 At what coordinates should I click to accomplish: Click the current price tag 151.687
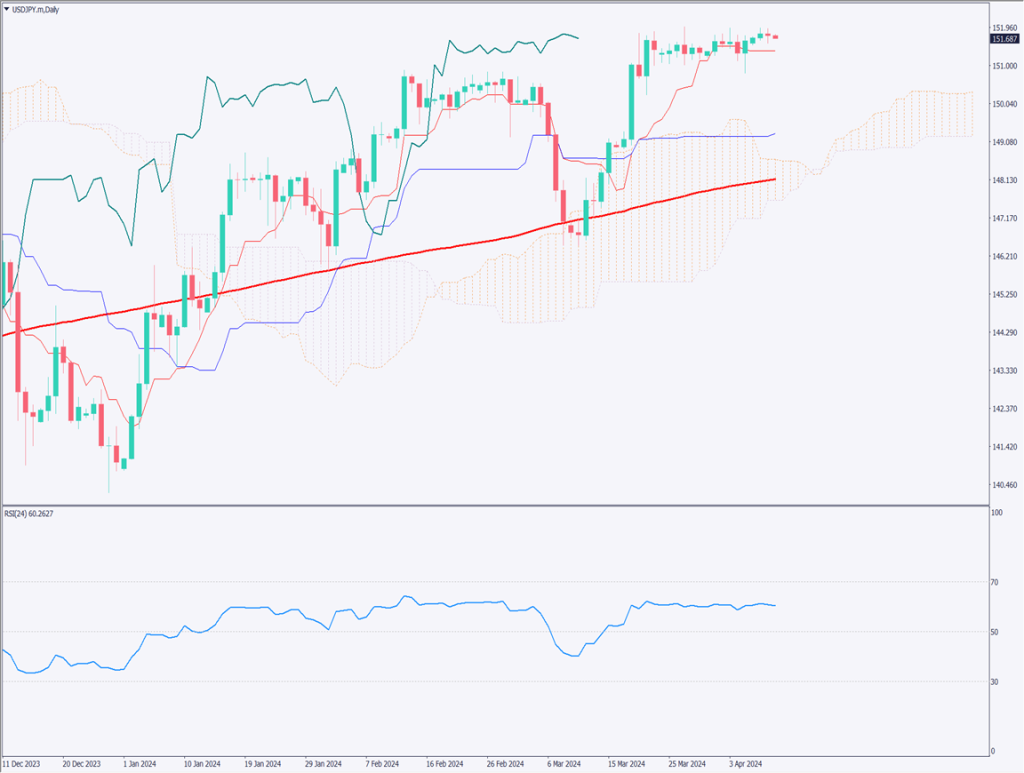1004,39
